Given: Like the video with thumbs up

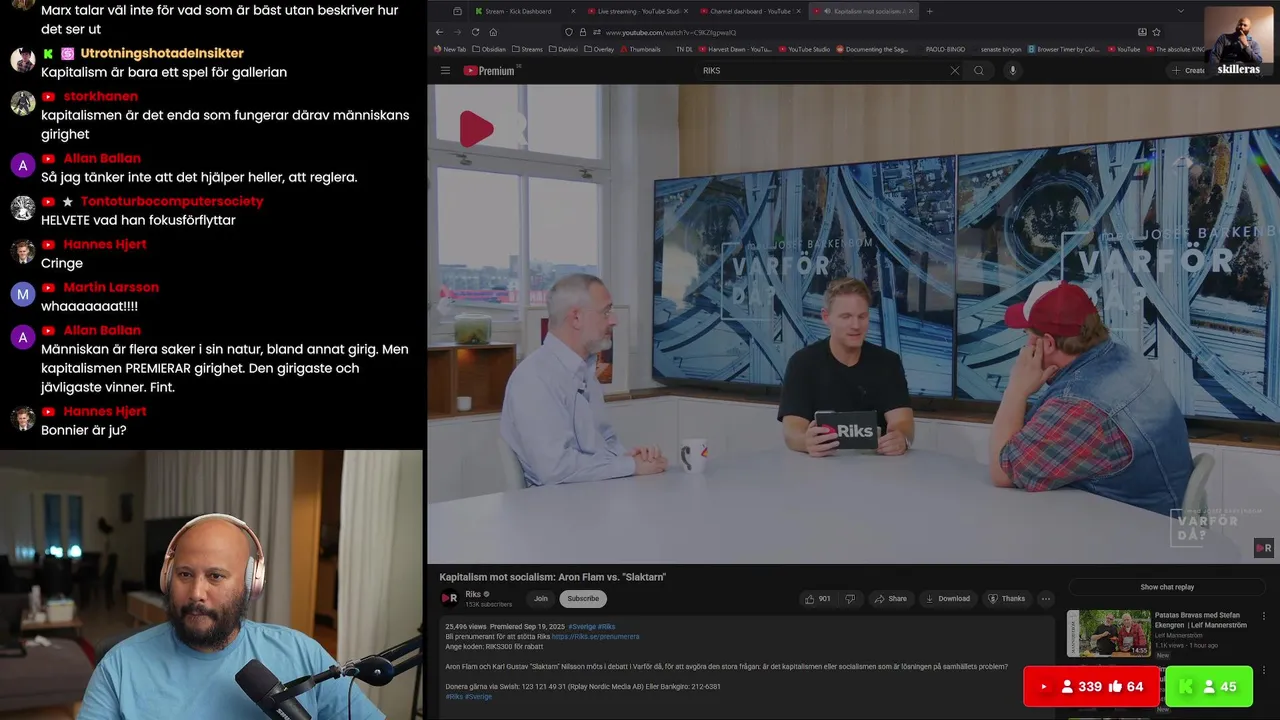Looking at the screenshot, I should [x=819, y=599].
